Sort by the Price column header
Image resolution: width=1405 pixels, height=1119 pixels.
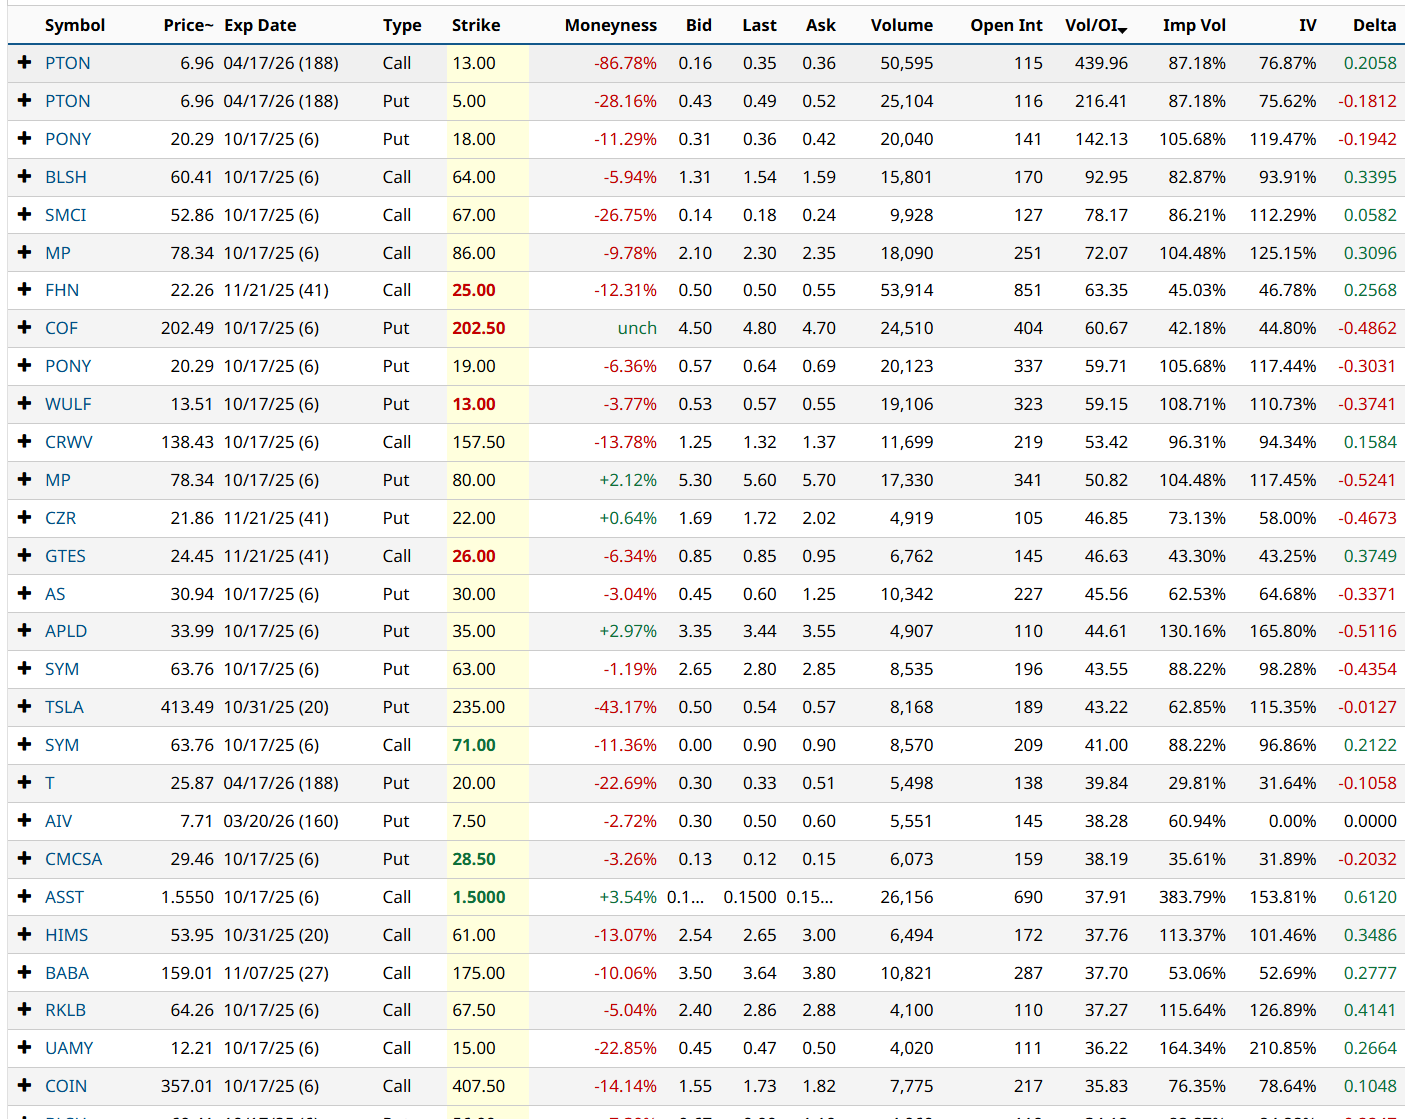pyautogui.click(x=189, y=25)
